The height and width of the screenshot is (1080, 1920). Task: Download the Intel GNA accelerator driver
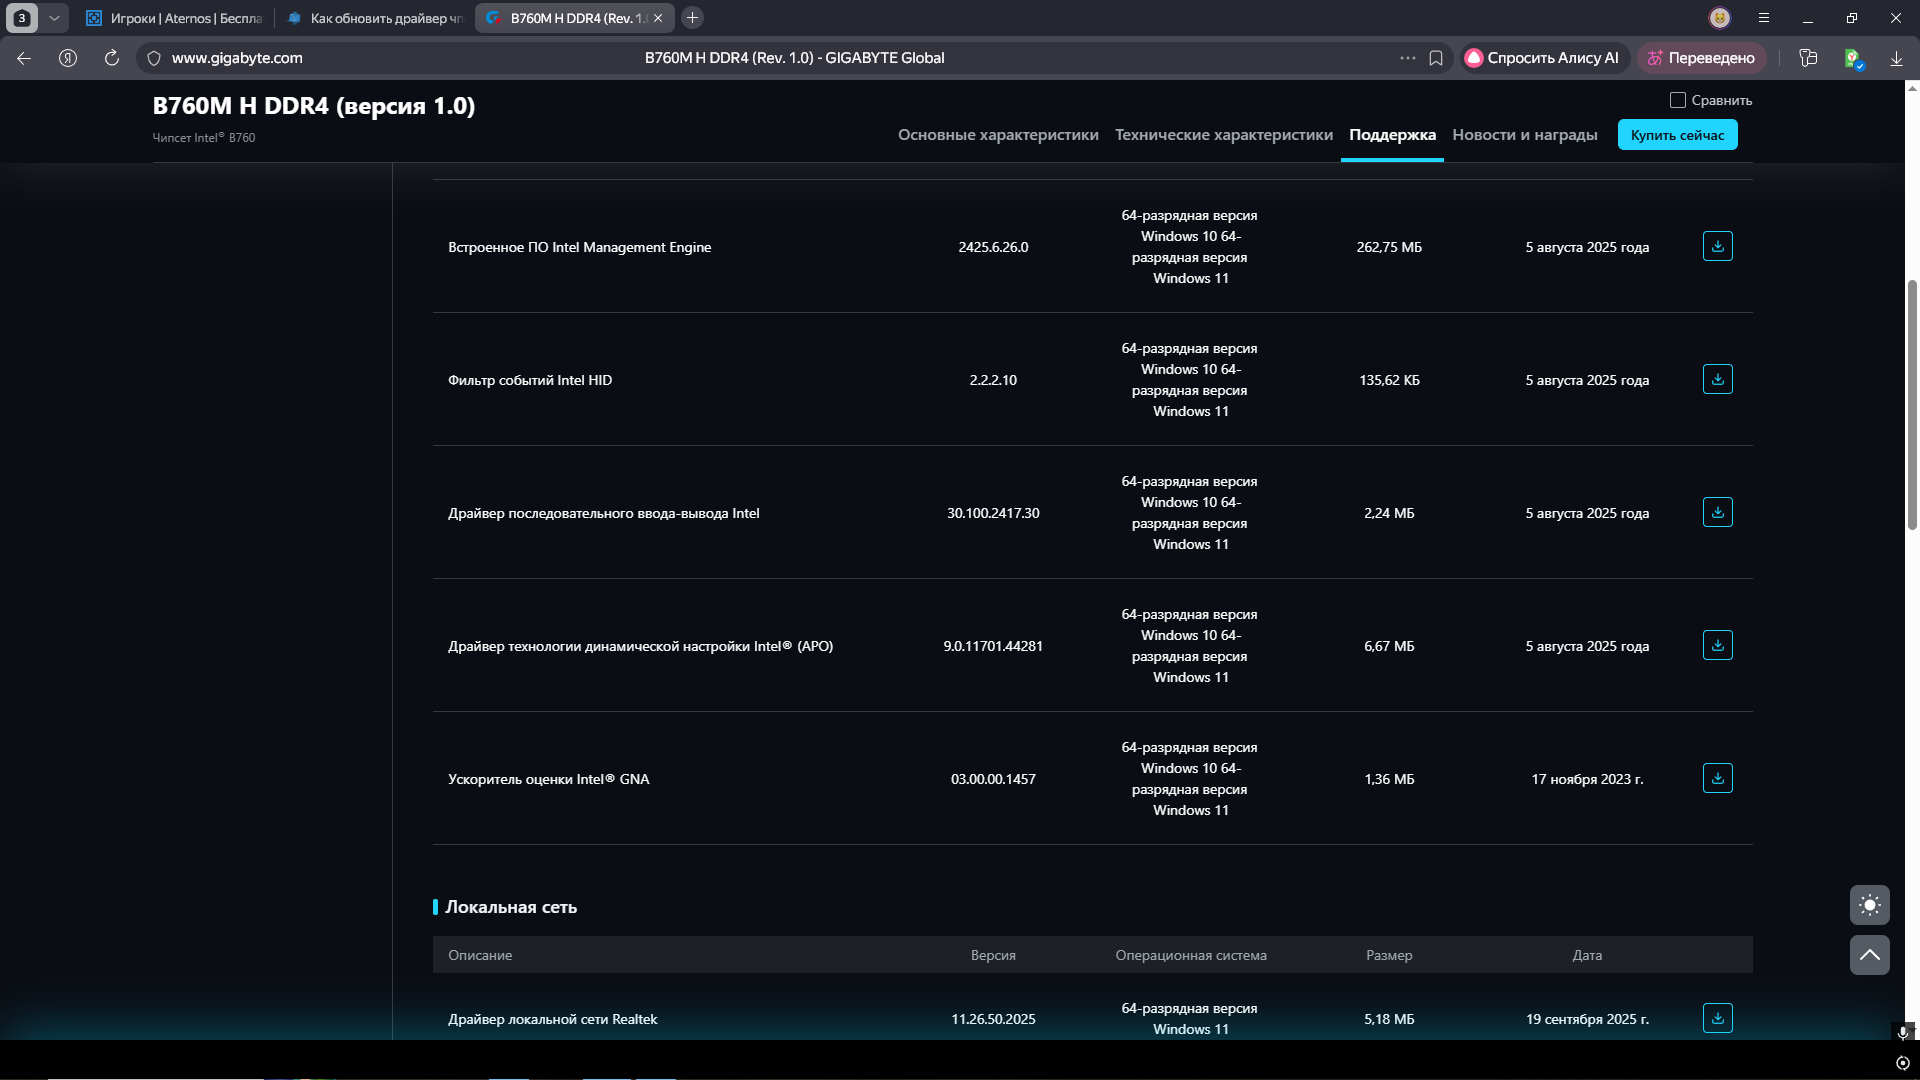click(x=1717, y=778)
